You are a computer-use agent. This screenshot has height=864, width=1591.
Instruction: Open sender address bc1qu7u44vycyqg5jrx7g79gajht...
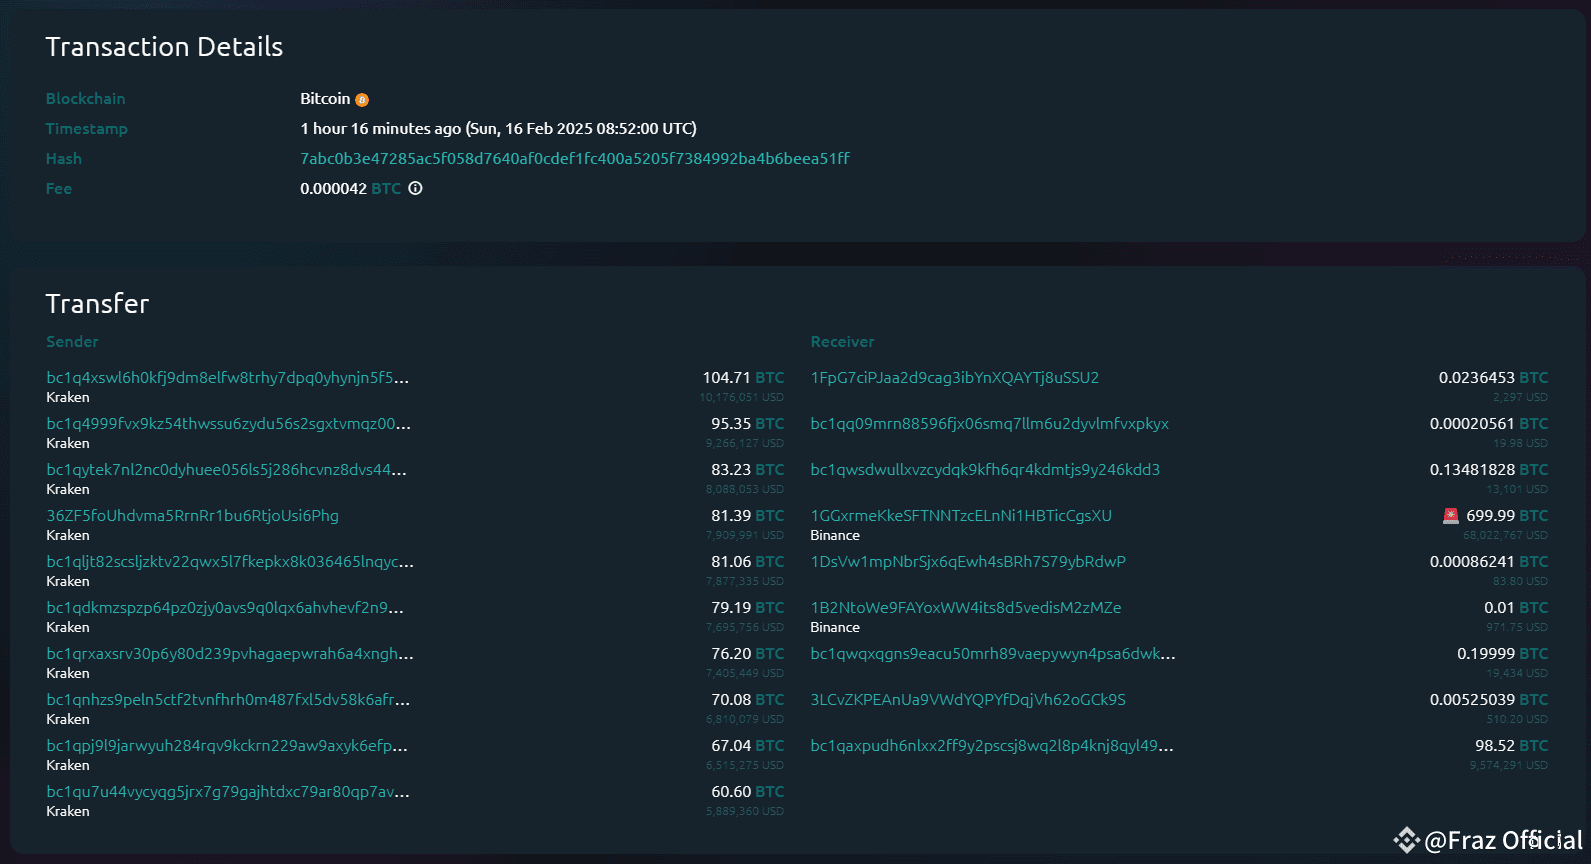tap(228, 792)
